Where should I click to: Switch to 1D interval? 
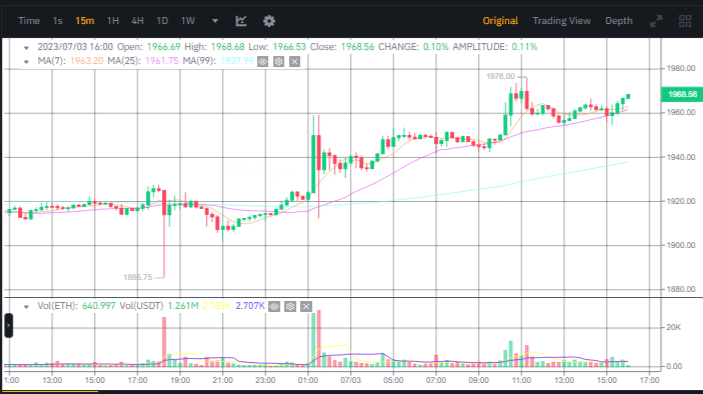point(162,21)
